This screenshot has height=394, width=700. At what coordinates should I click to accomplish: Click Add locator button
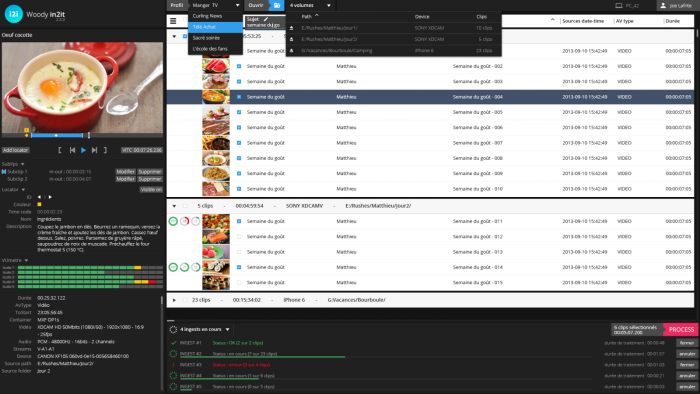16,150
